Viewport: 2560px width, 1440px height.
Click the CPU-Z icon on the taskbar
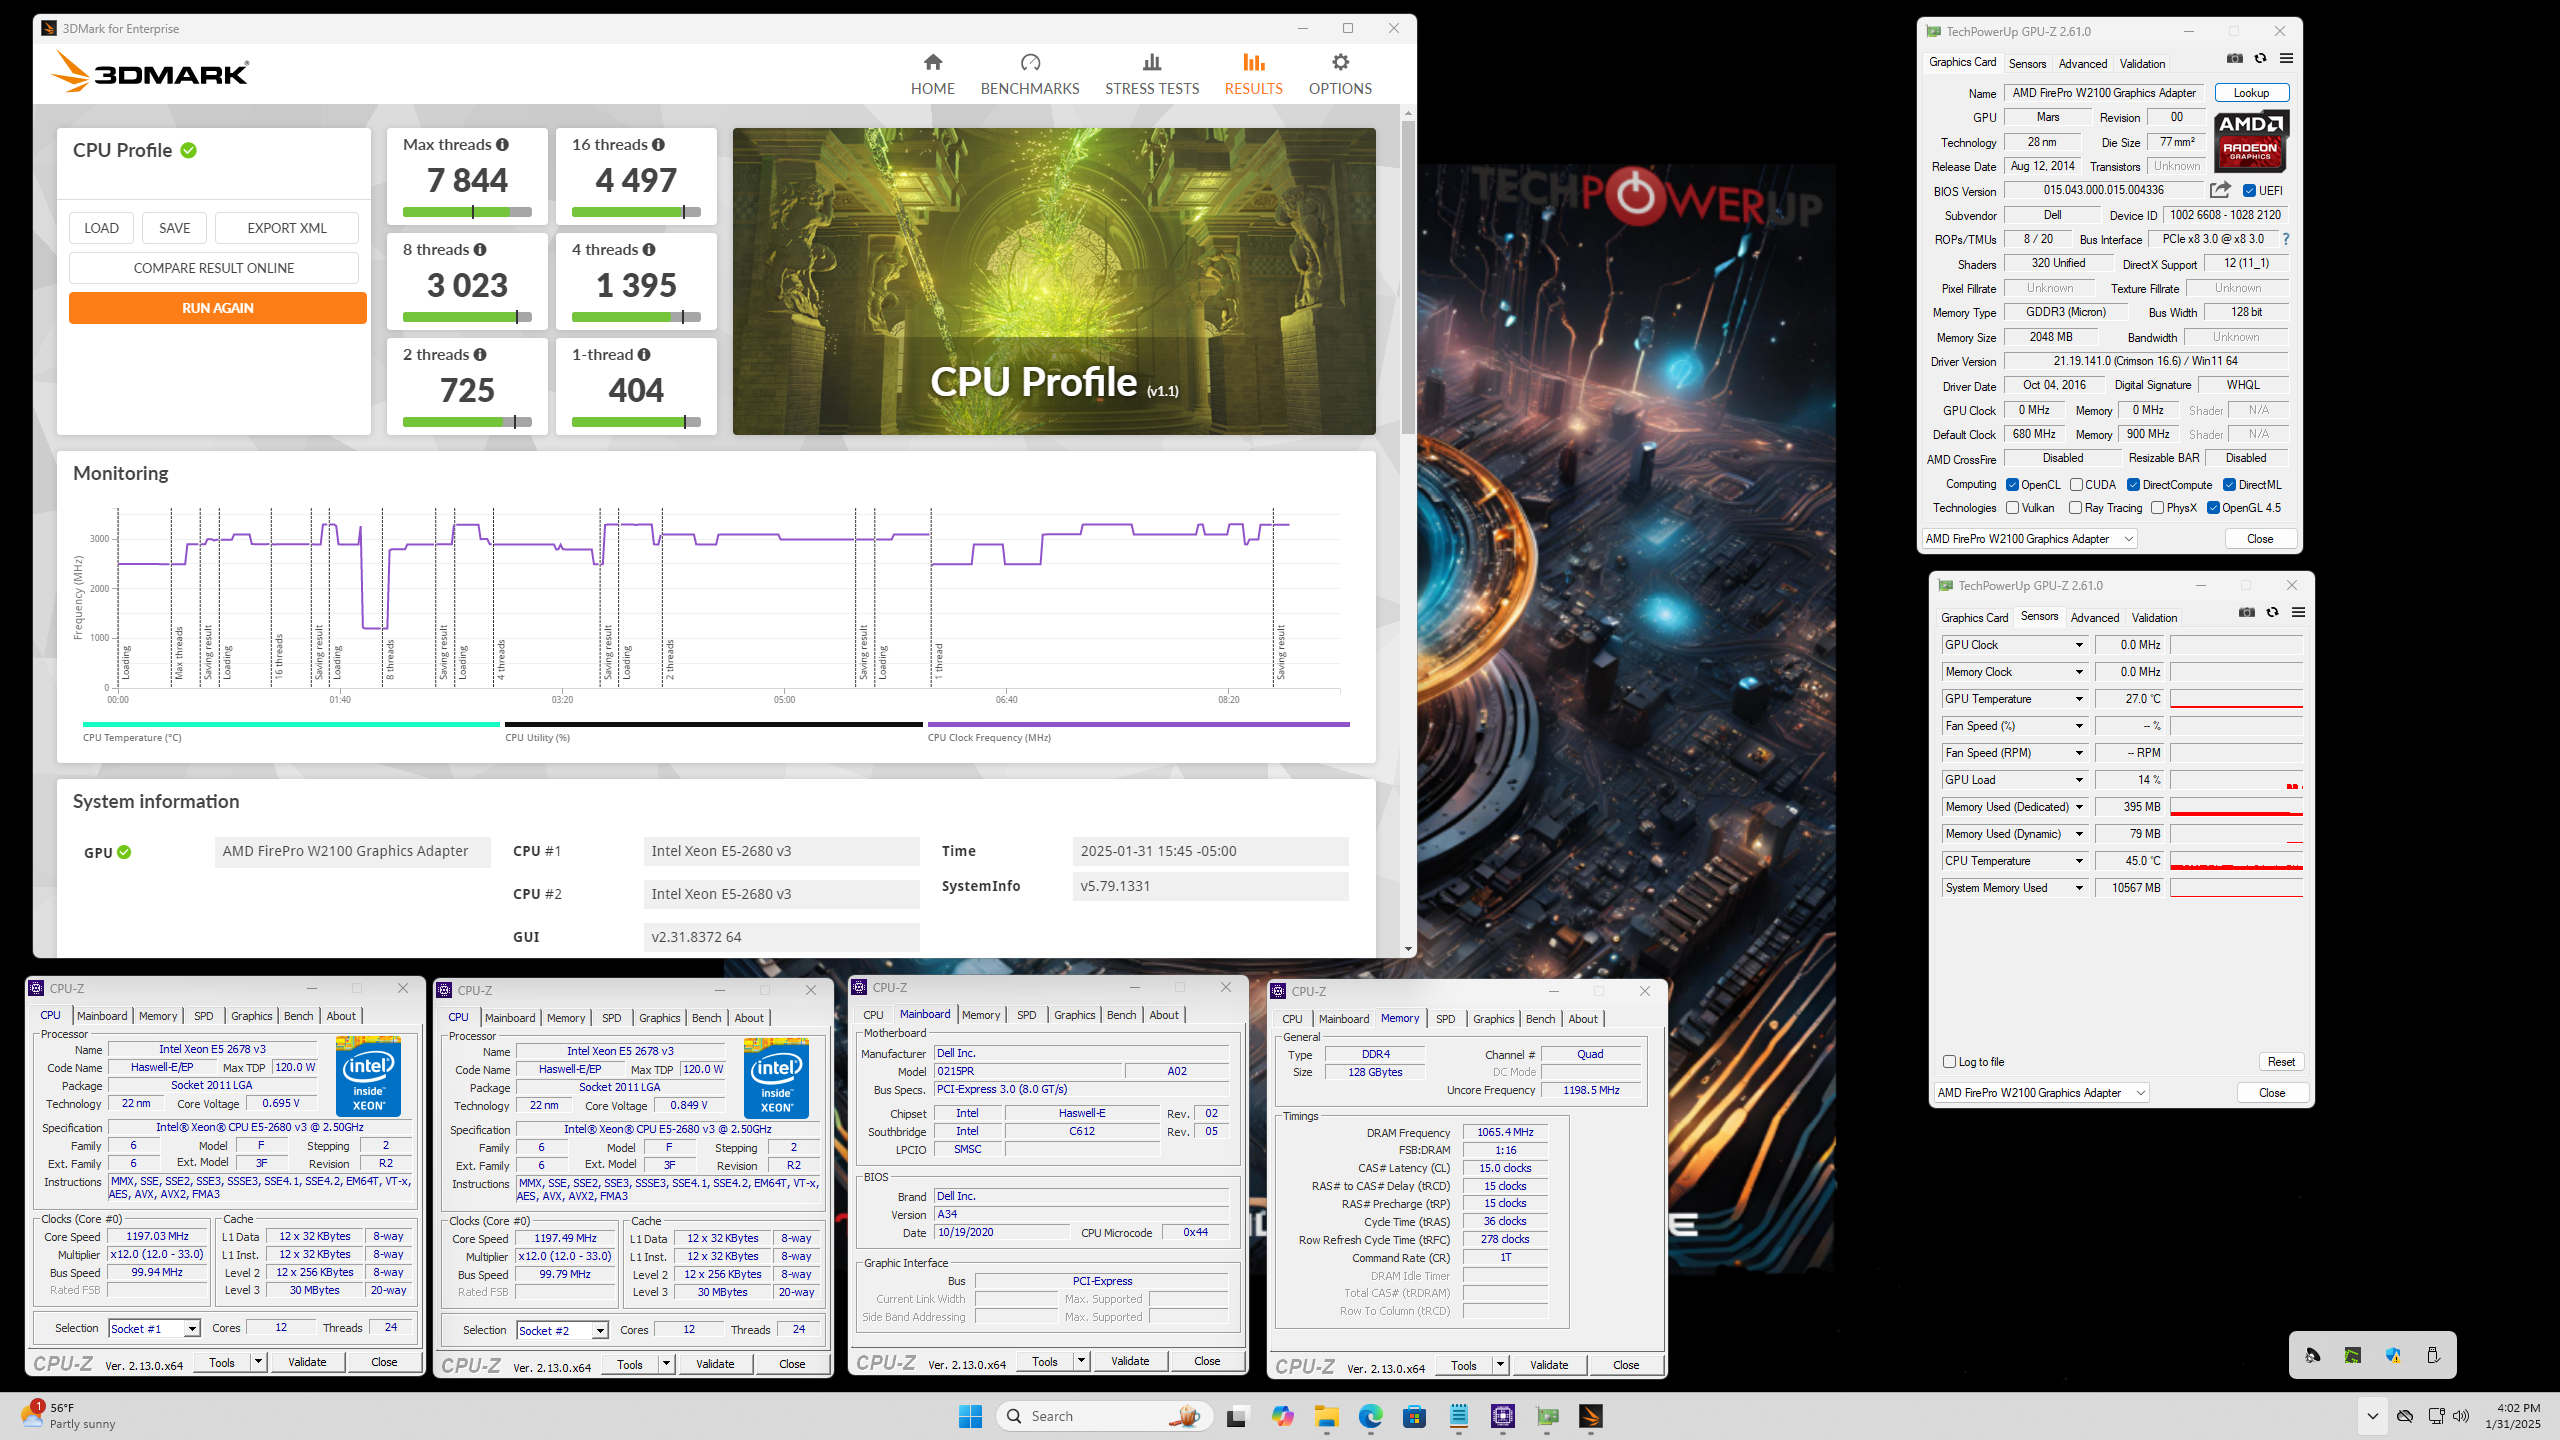(1502, 1416)
